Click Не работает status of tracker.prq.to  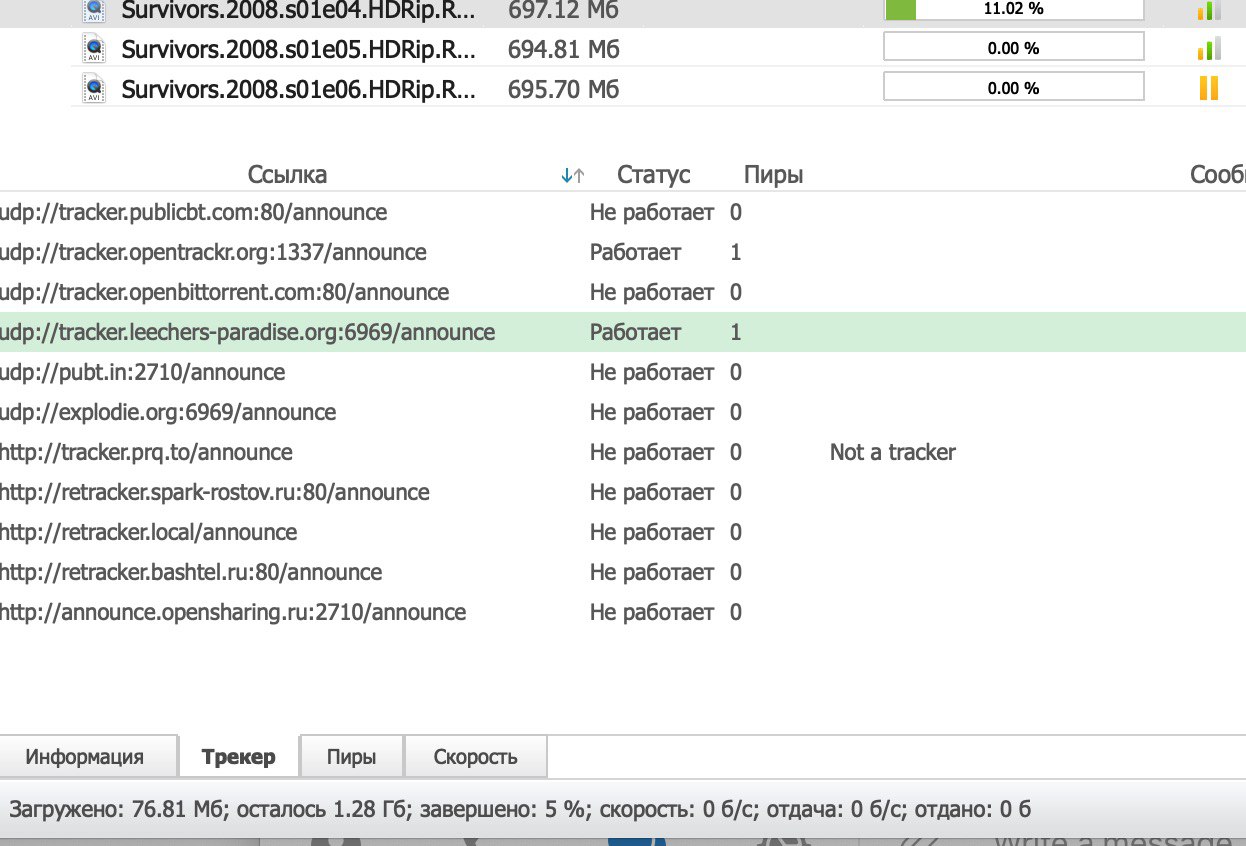pos(652,452)
